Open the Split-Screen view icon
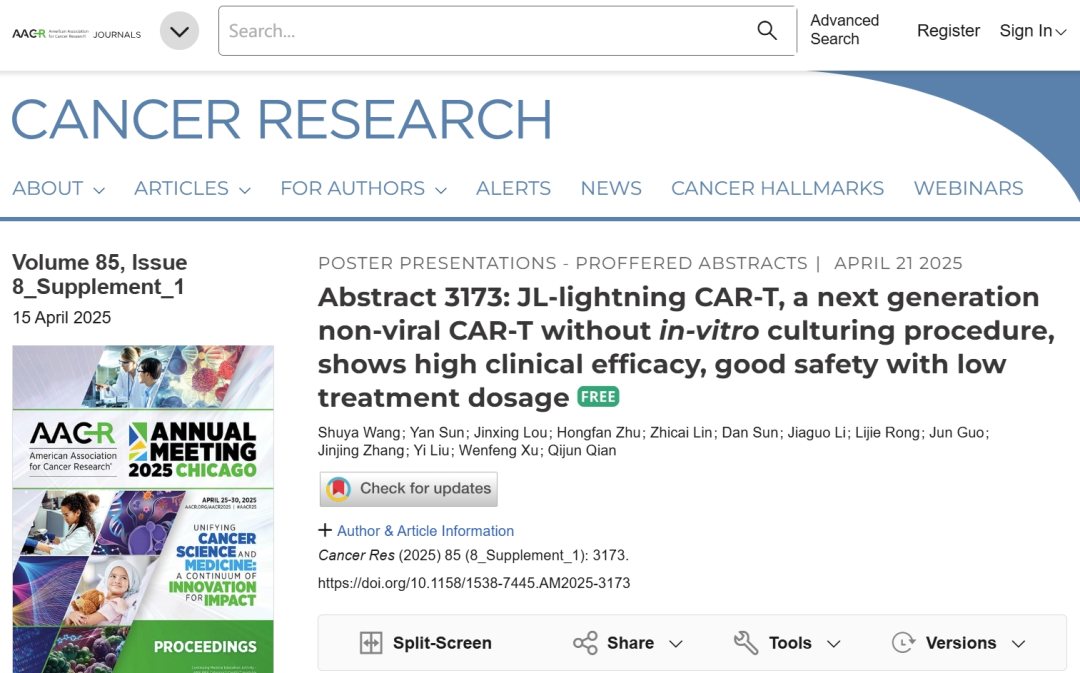This screenshot has height=673, width=1080. point(371,643)
